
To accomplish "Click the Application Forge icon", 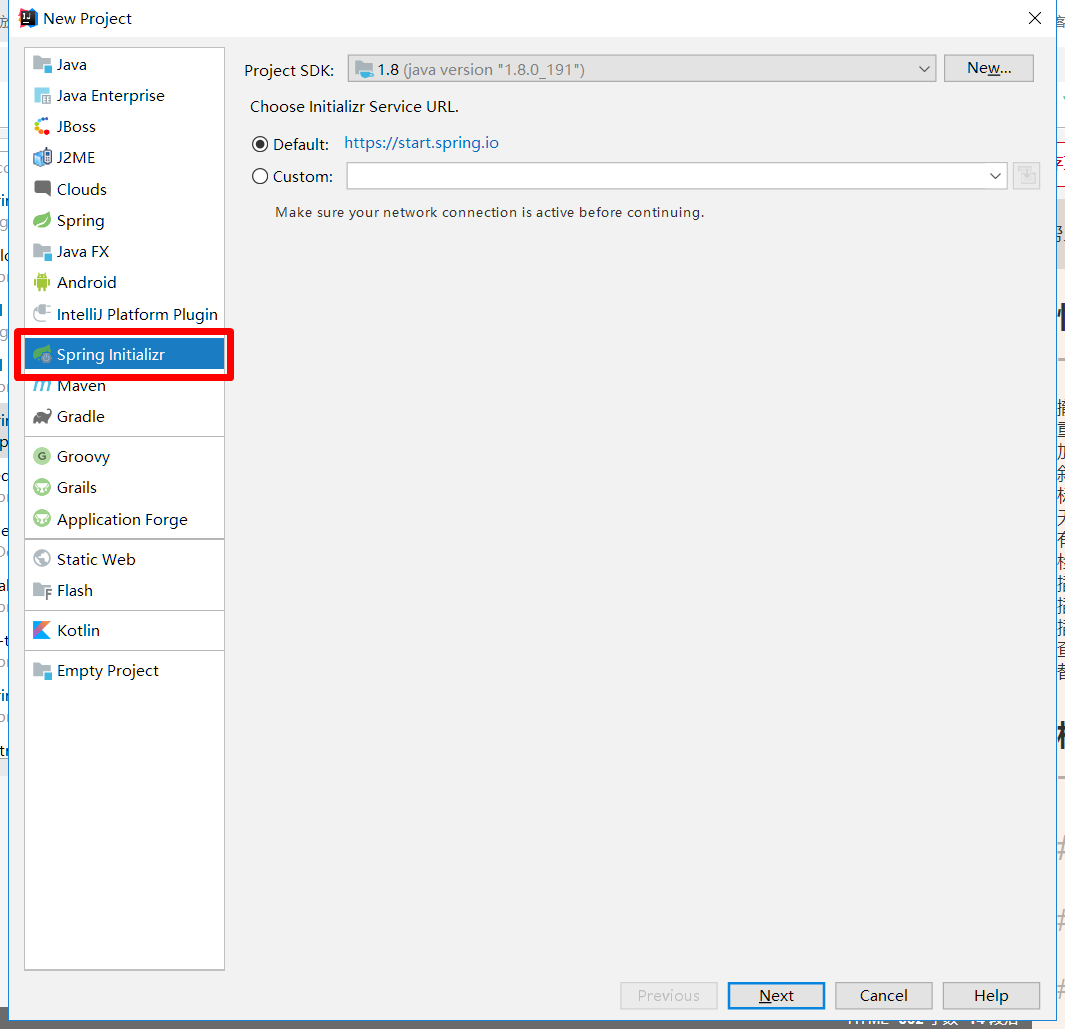I will pyautogui.click(x=42, y=519).
